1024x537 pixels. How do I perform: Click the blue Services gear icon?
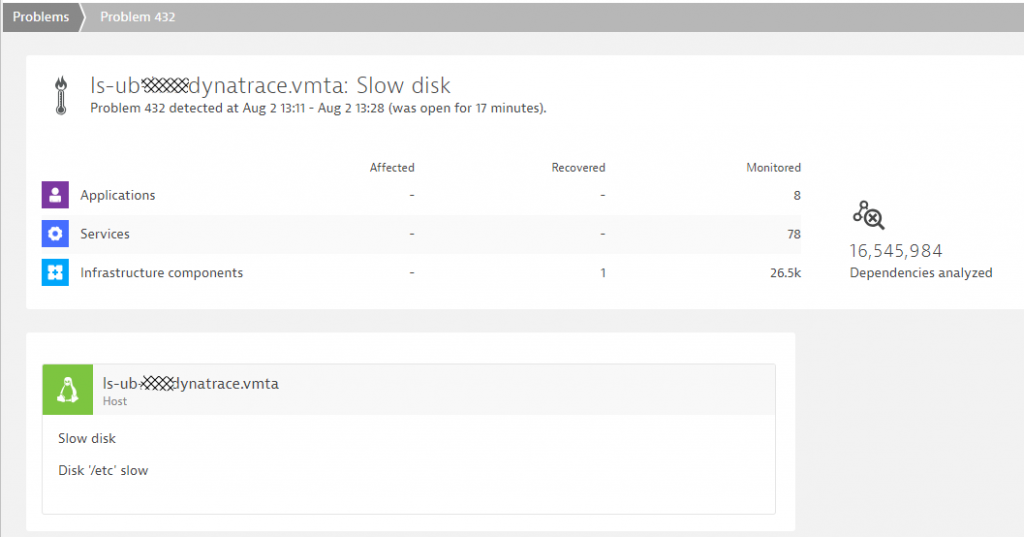point(55,233)
